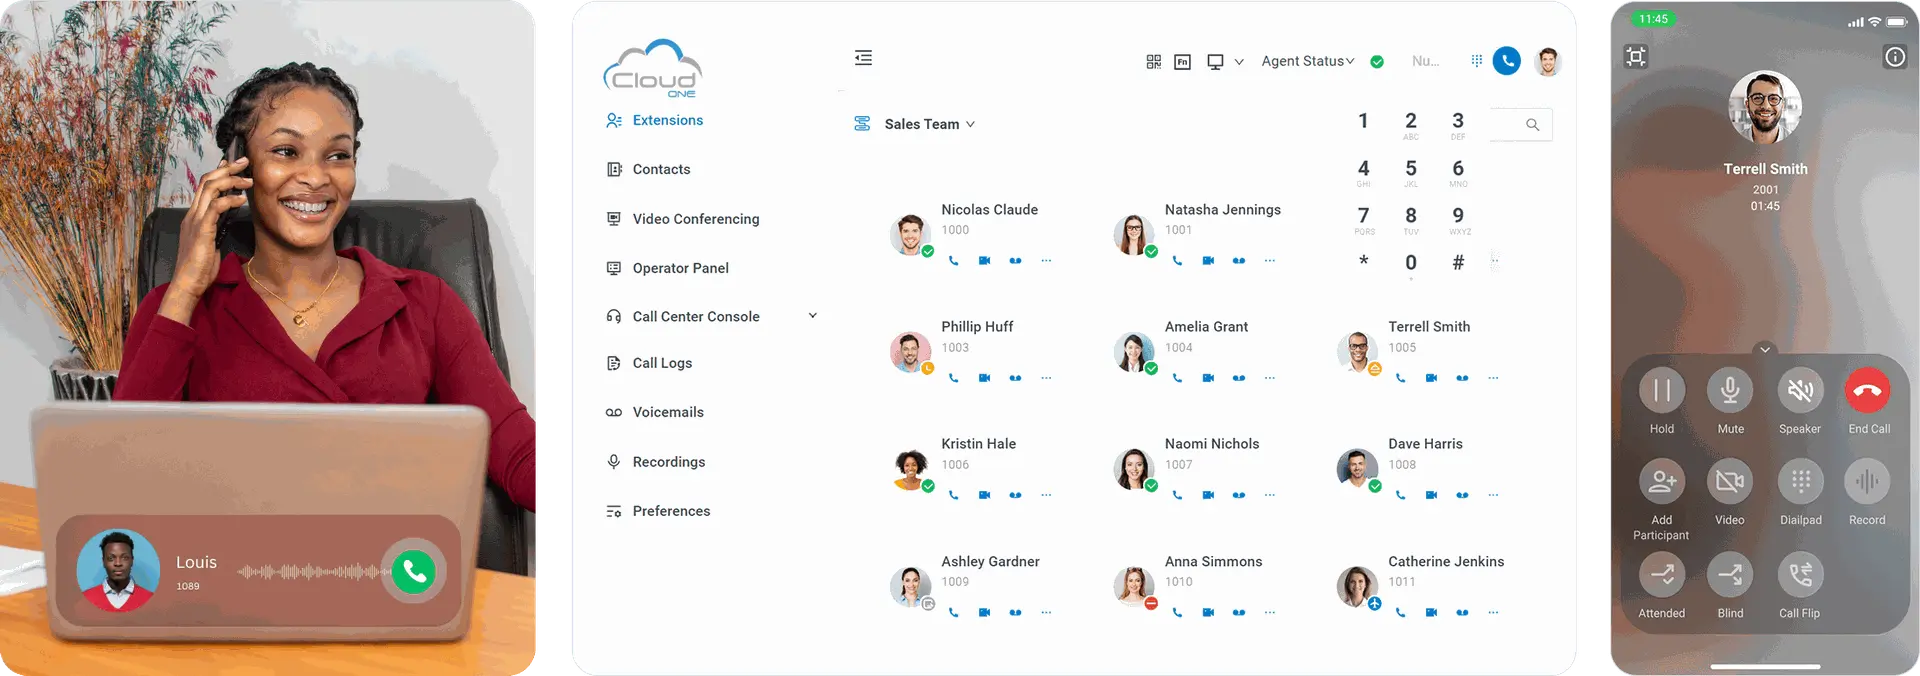Answer Louis's incoming call with green button
The width and height of the screenshot is (1920, 676).
pos(414,572)
